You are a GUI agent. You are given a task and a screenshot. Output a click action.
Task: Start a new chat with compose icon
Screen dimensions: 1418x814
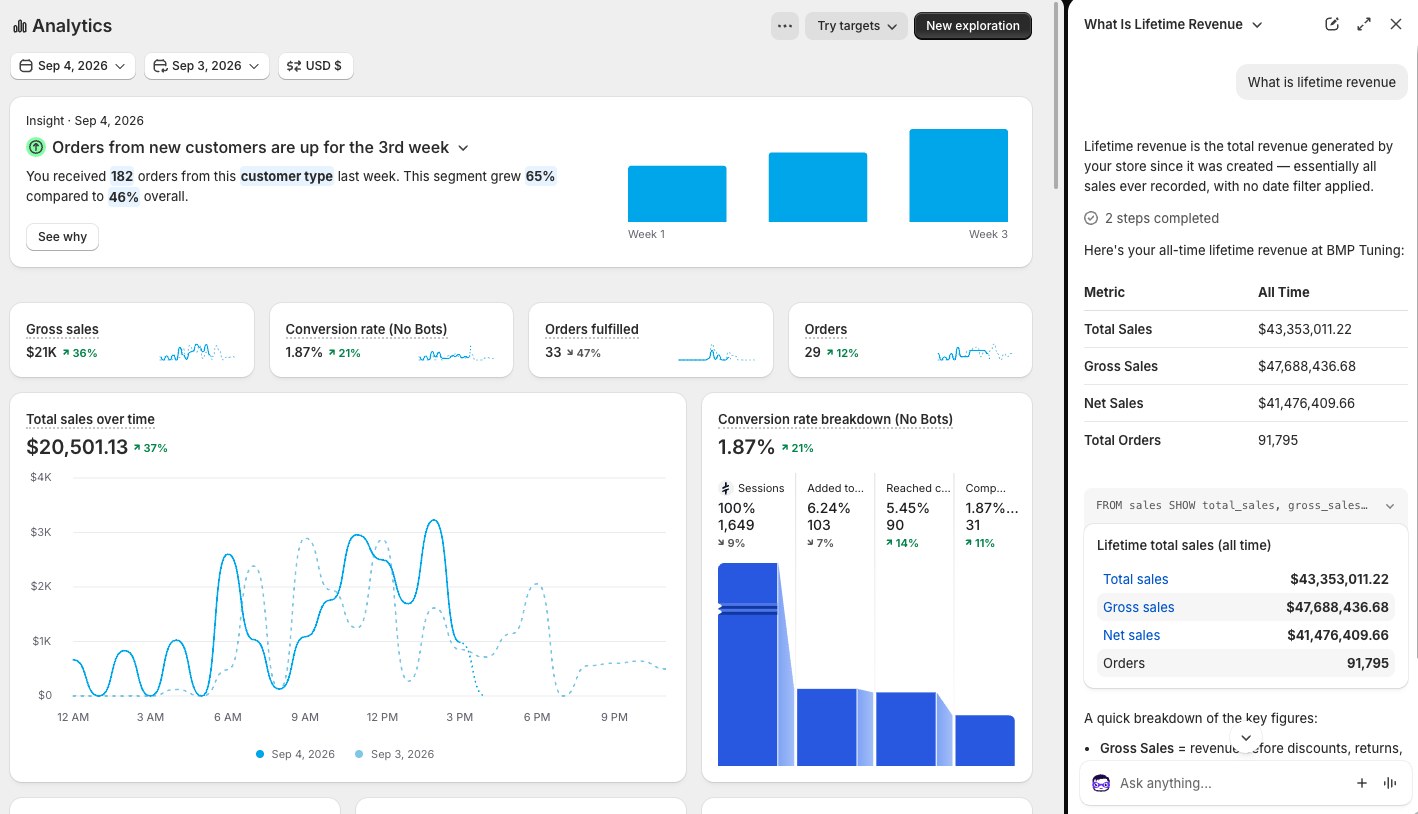(x=1332, y=24)
